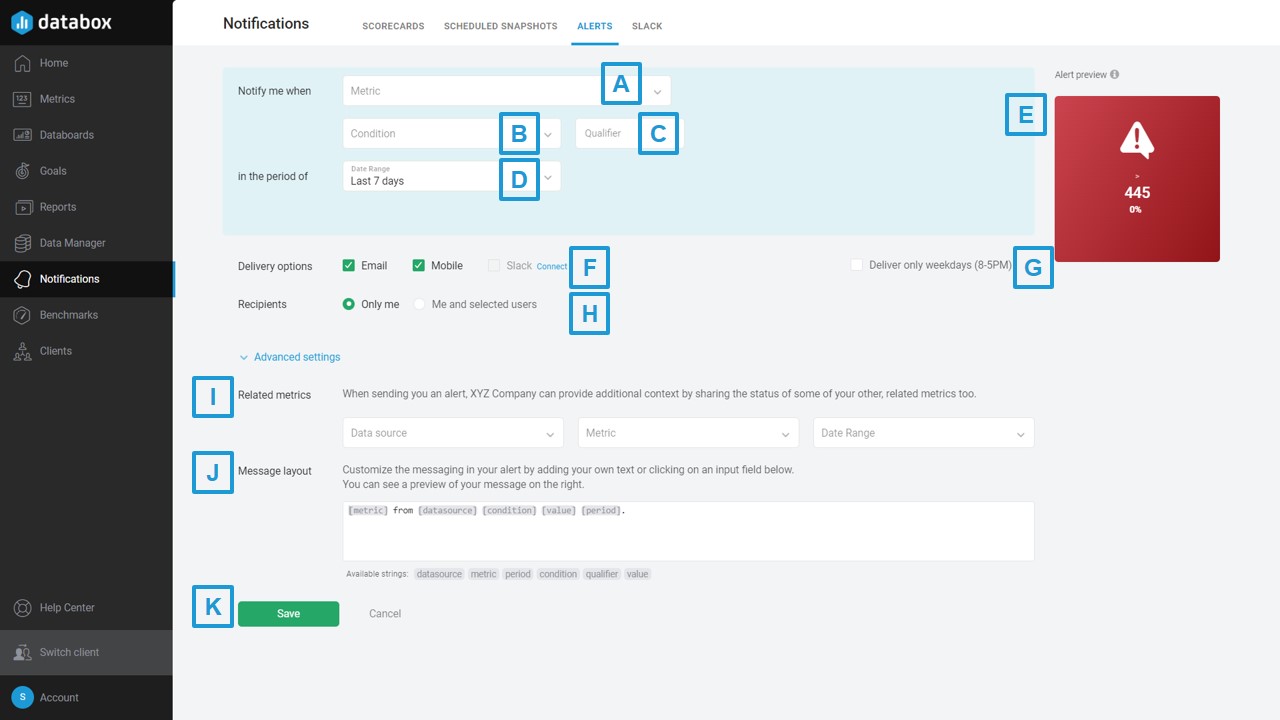Open the Notify me when Metric dropdown
The image size is (1280, 720).
pyautogui.click(x=506, y=91)
